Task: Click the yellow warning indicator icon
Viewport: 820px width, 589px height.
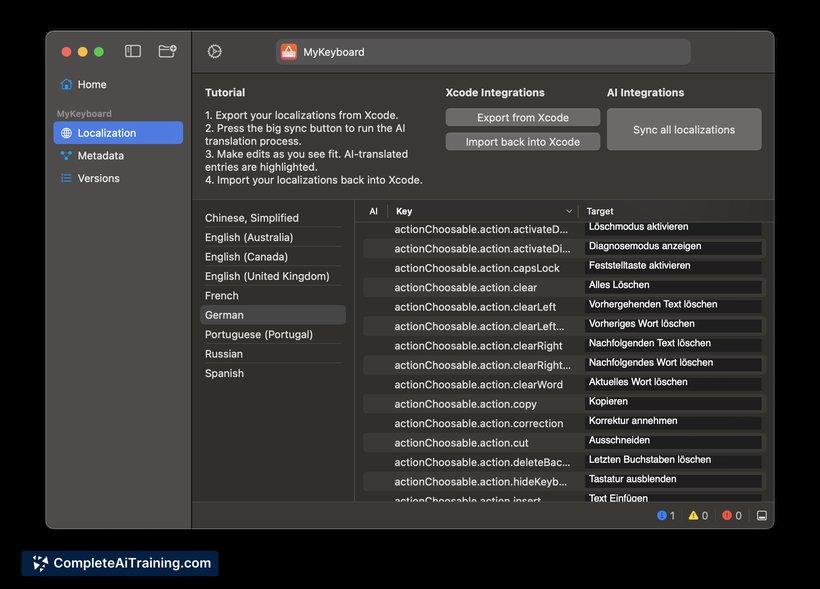Action: [x=693, y=516]
